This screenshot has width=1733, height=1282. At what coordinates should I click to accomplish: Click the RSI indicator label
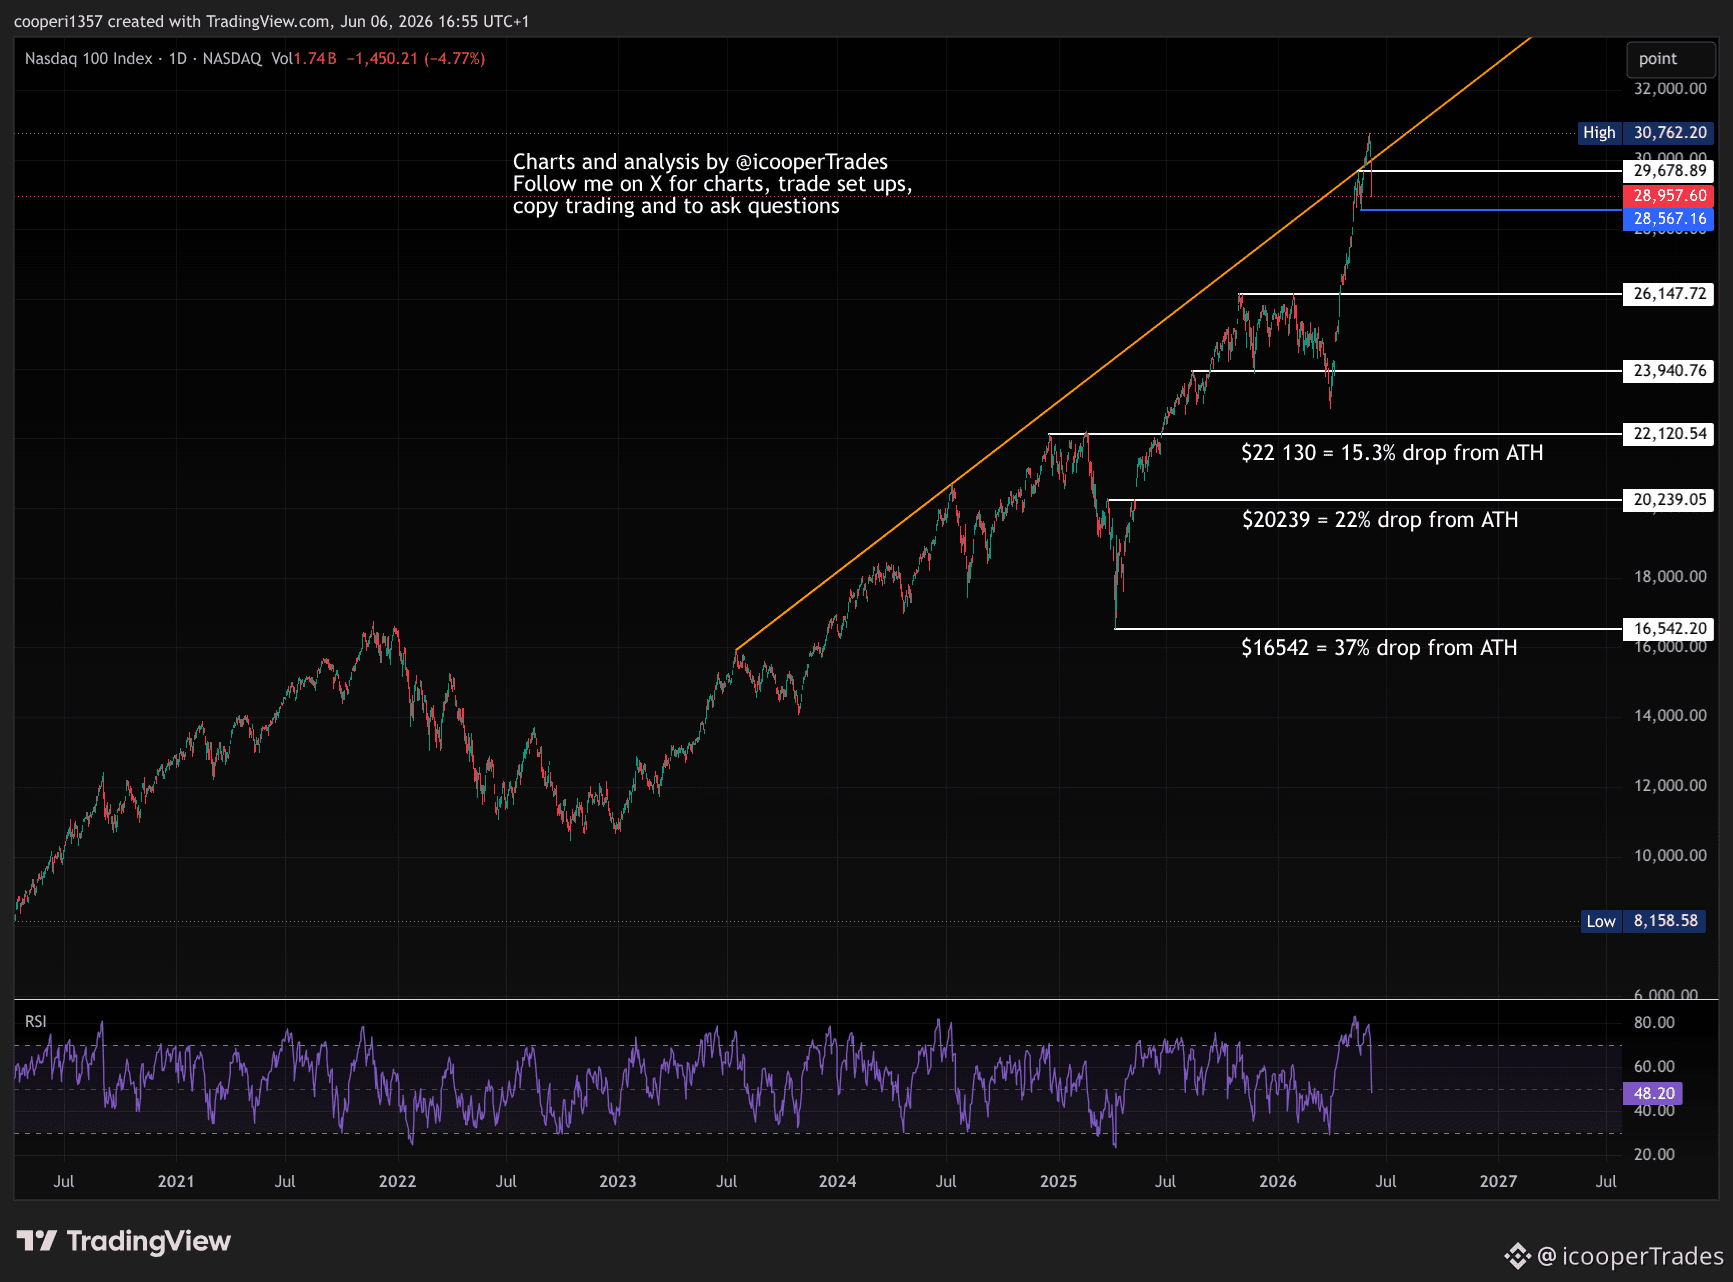pos(36,1021)
